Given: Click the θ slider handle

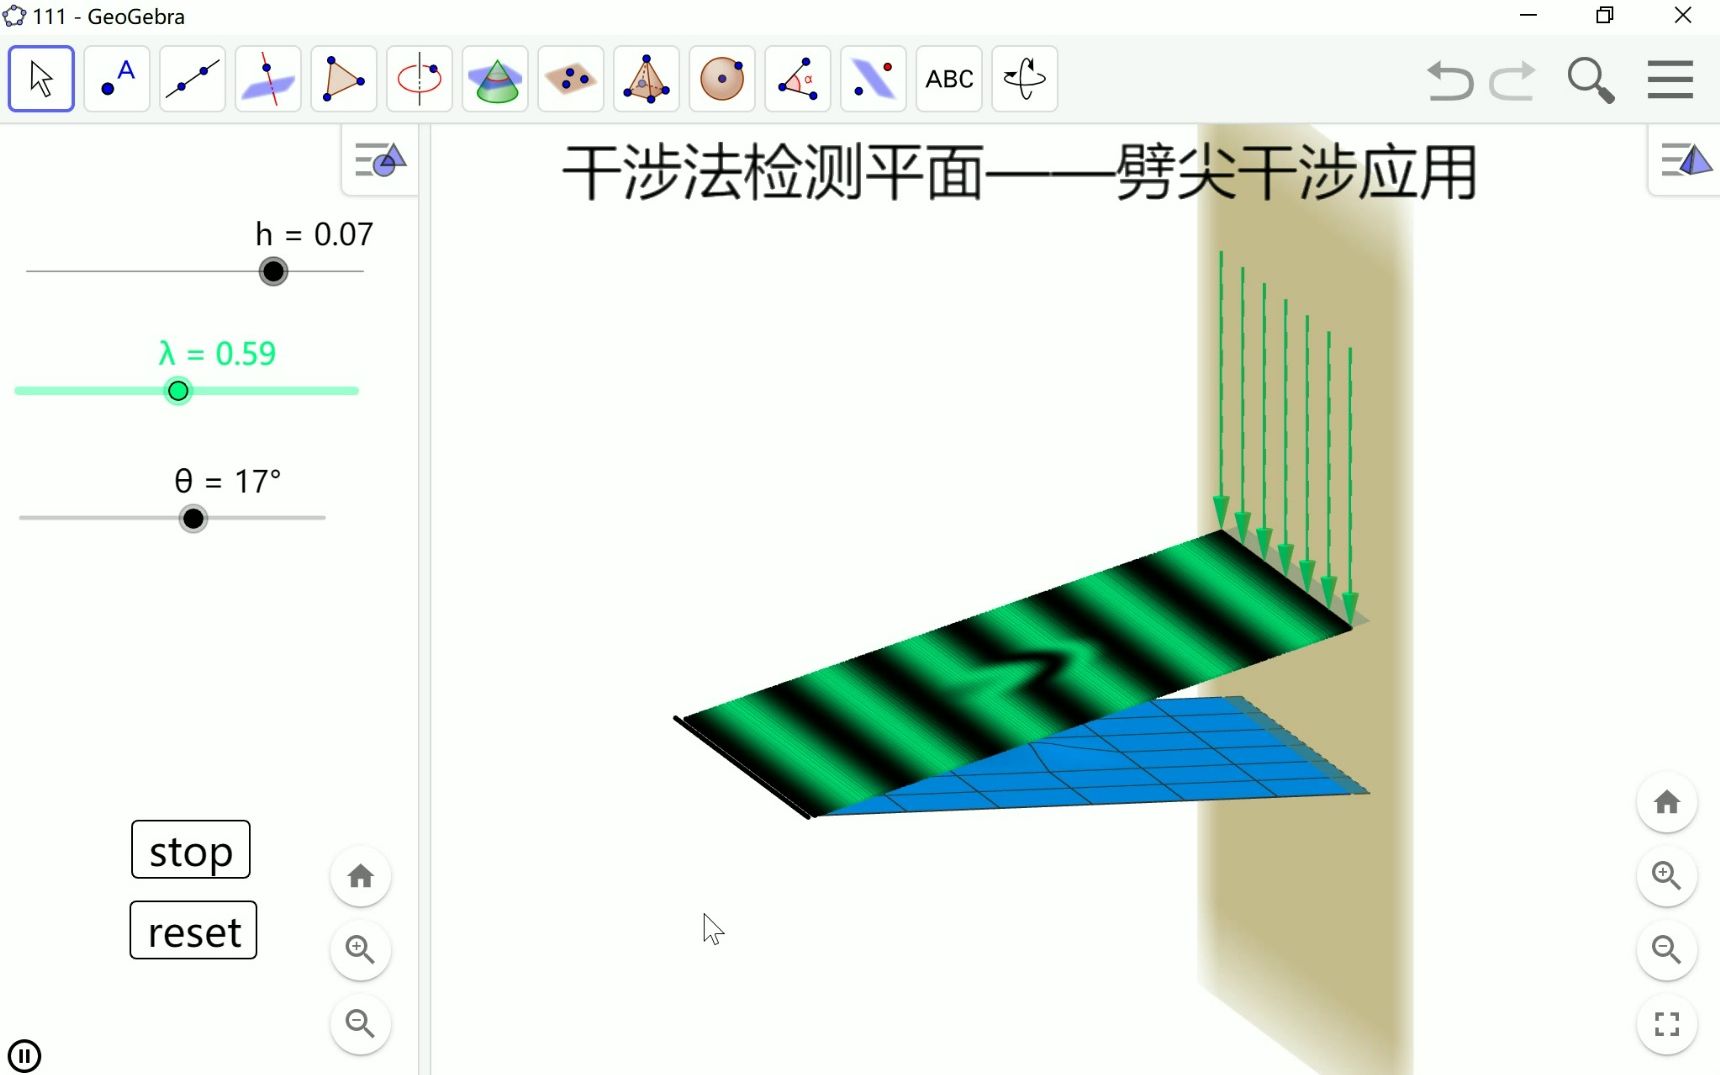Looking at the screenshot, I should pos(193,518).
